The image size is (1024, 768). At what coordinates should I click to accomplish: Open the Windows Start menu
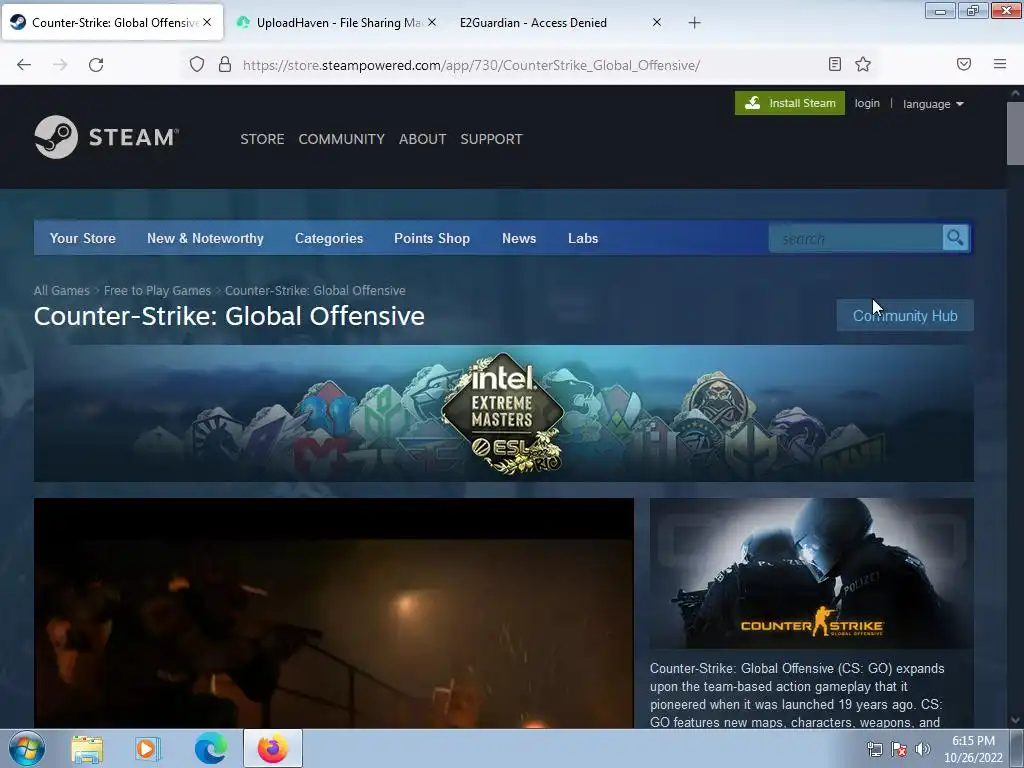[27, 748]
